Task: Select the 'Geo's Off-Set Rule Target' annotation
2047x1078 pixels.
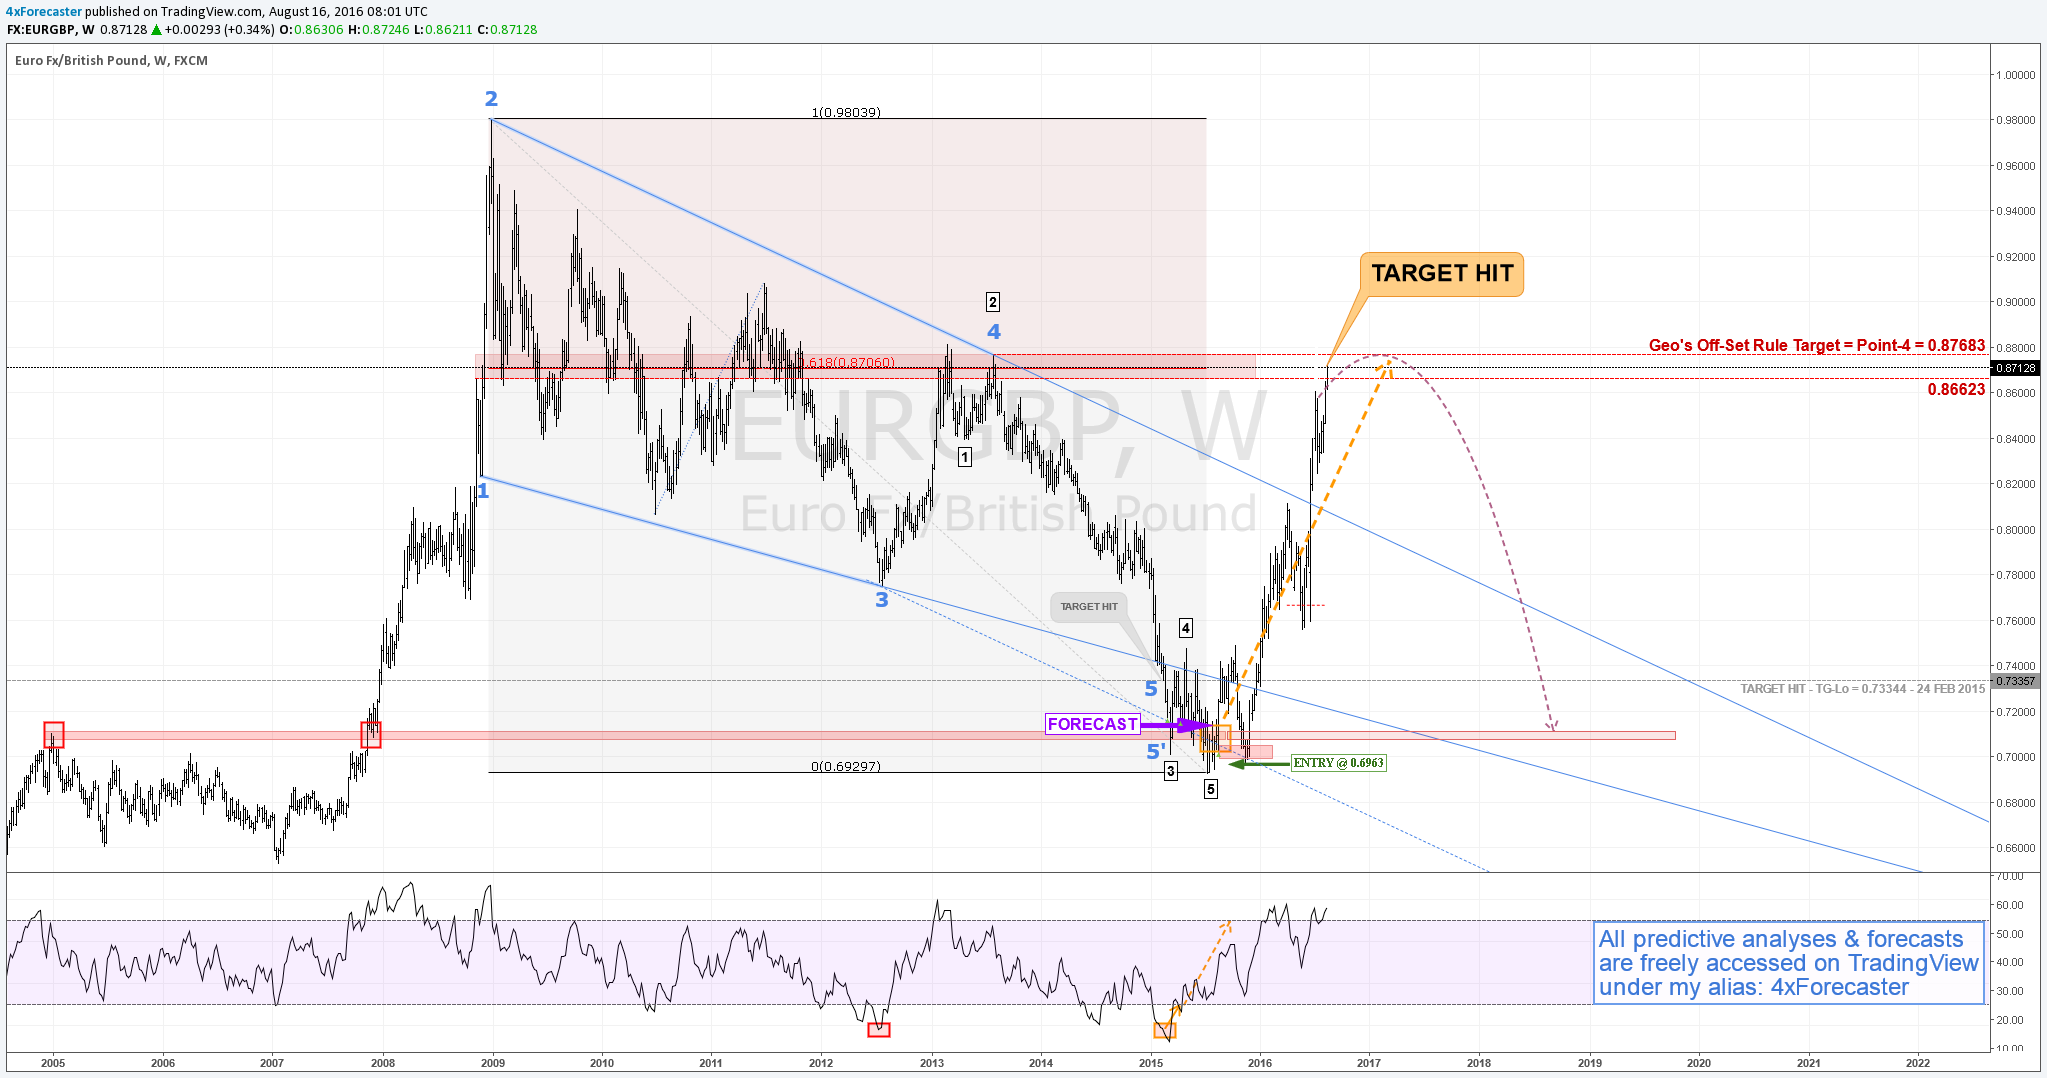Action: (1816, 345)
